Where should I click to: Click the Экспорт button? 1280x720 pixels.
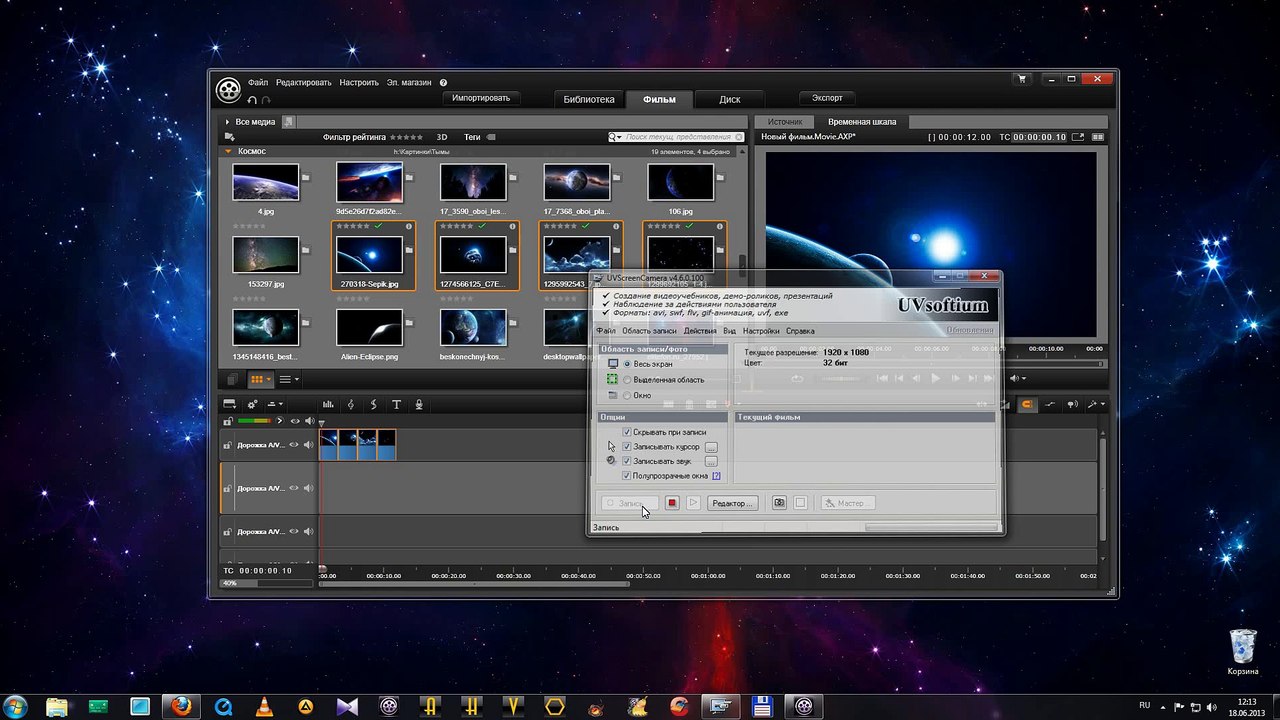point(827,98)
